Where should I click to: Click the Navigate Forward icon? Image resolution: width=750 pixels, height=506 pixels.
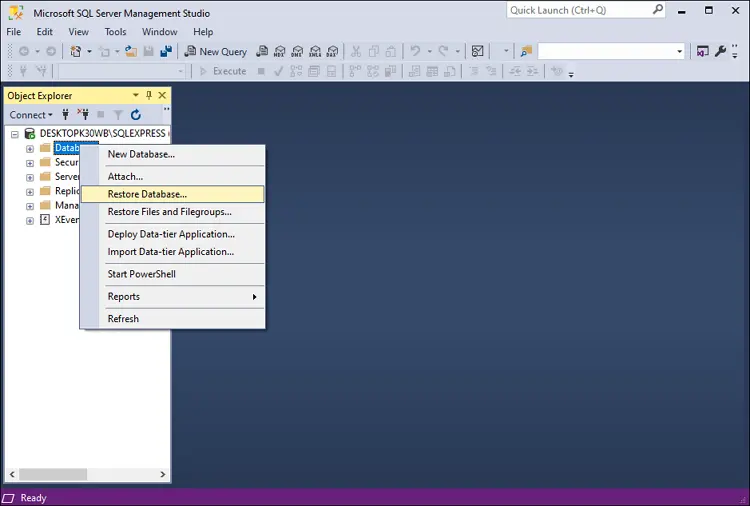(51, 51)
